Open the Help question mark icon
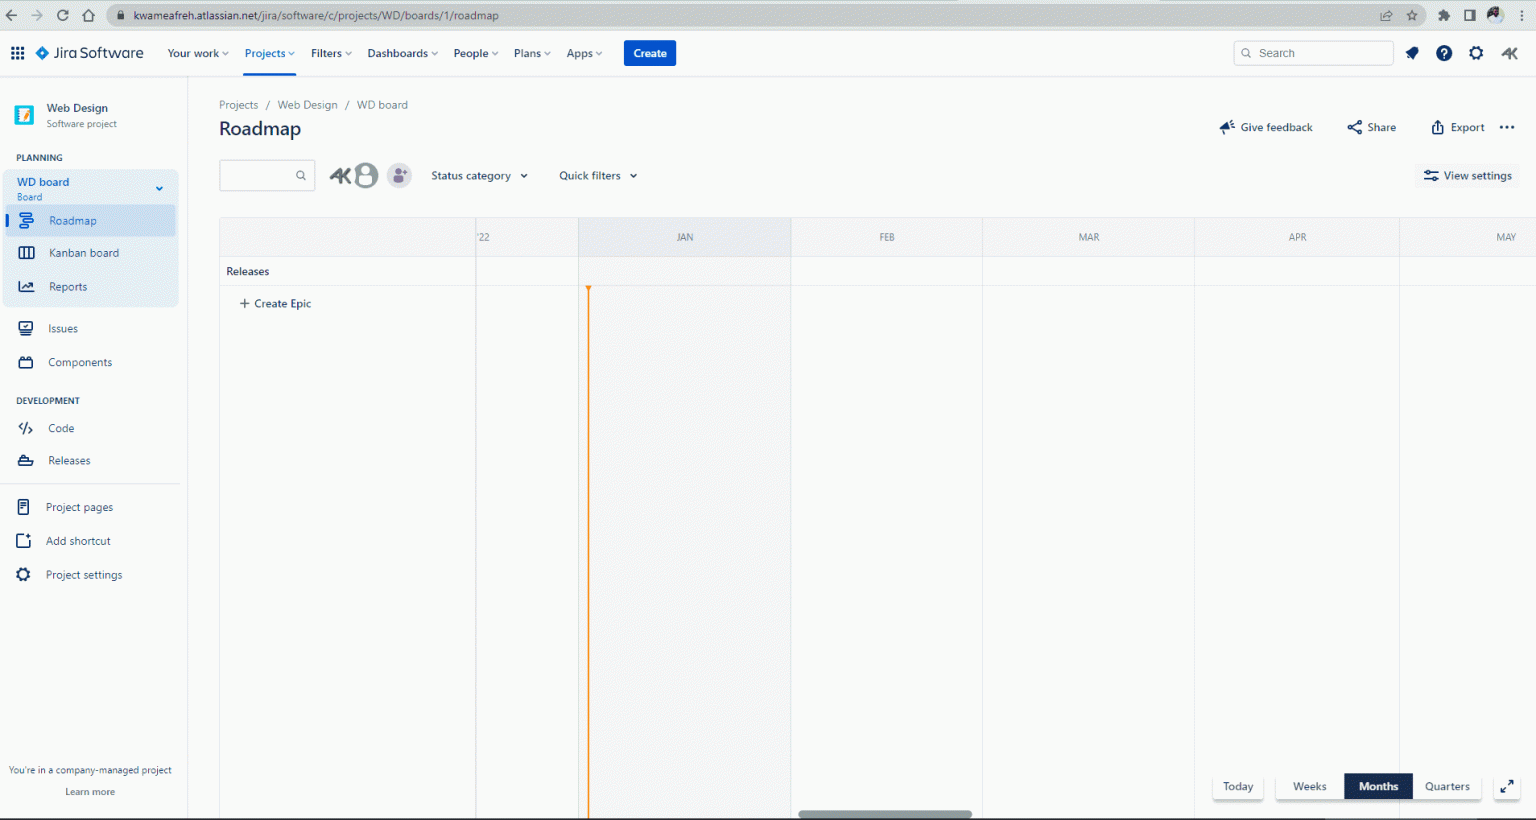1536x820 pixels. (1444, 53)
